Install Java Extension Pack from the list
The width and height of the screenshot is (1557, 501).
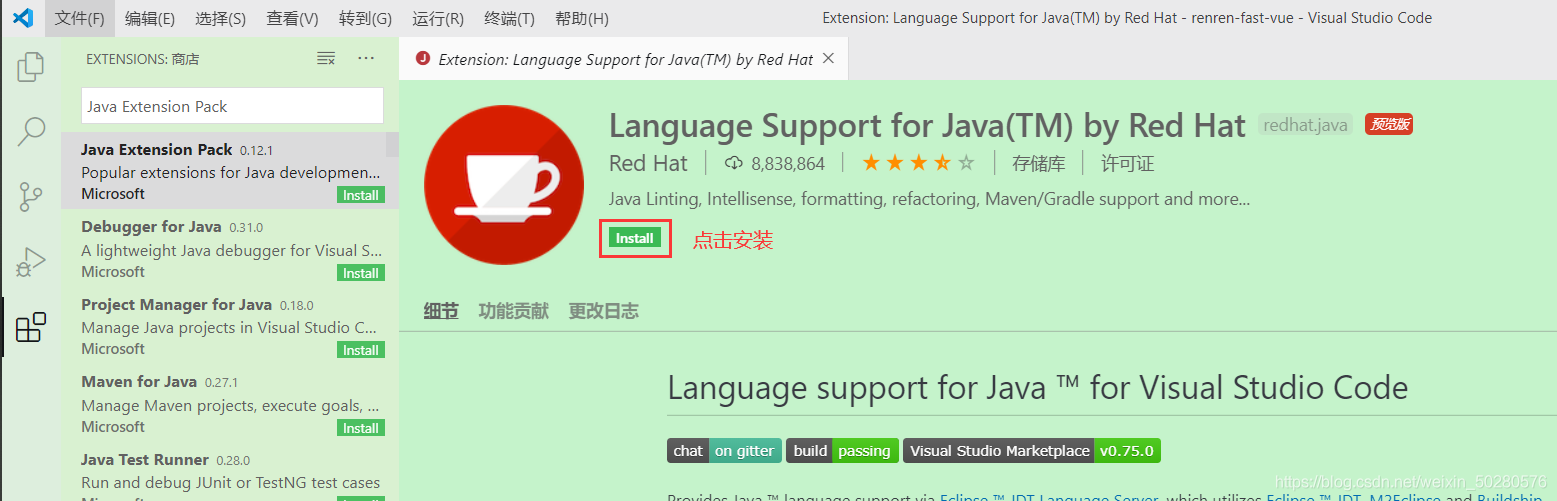(361, 195)
